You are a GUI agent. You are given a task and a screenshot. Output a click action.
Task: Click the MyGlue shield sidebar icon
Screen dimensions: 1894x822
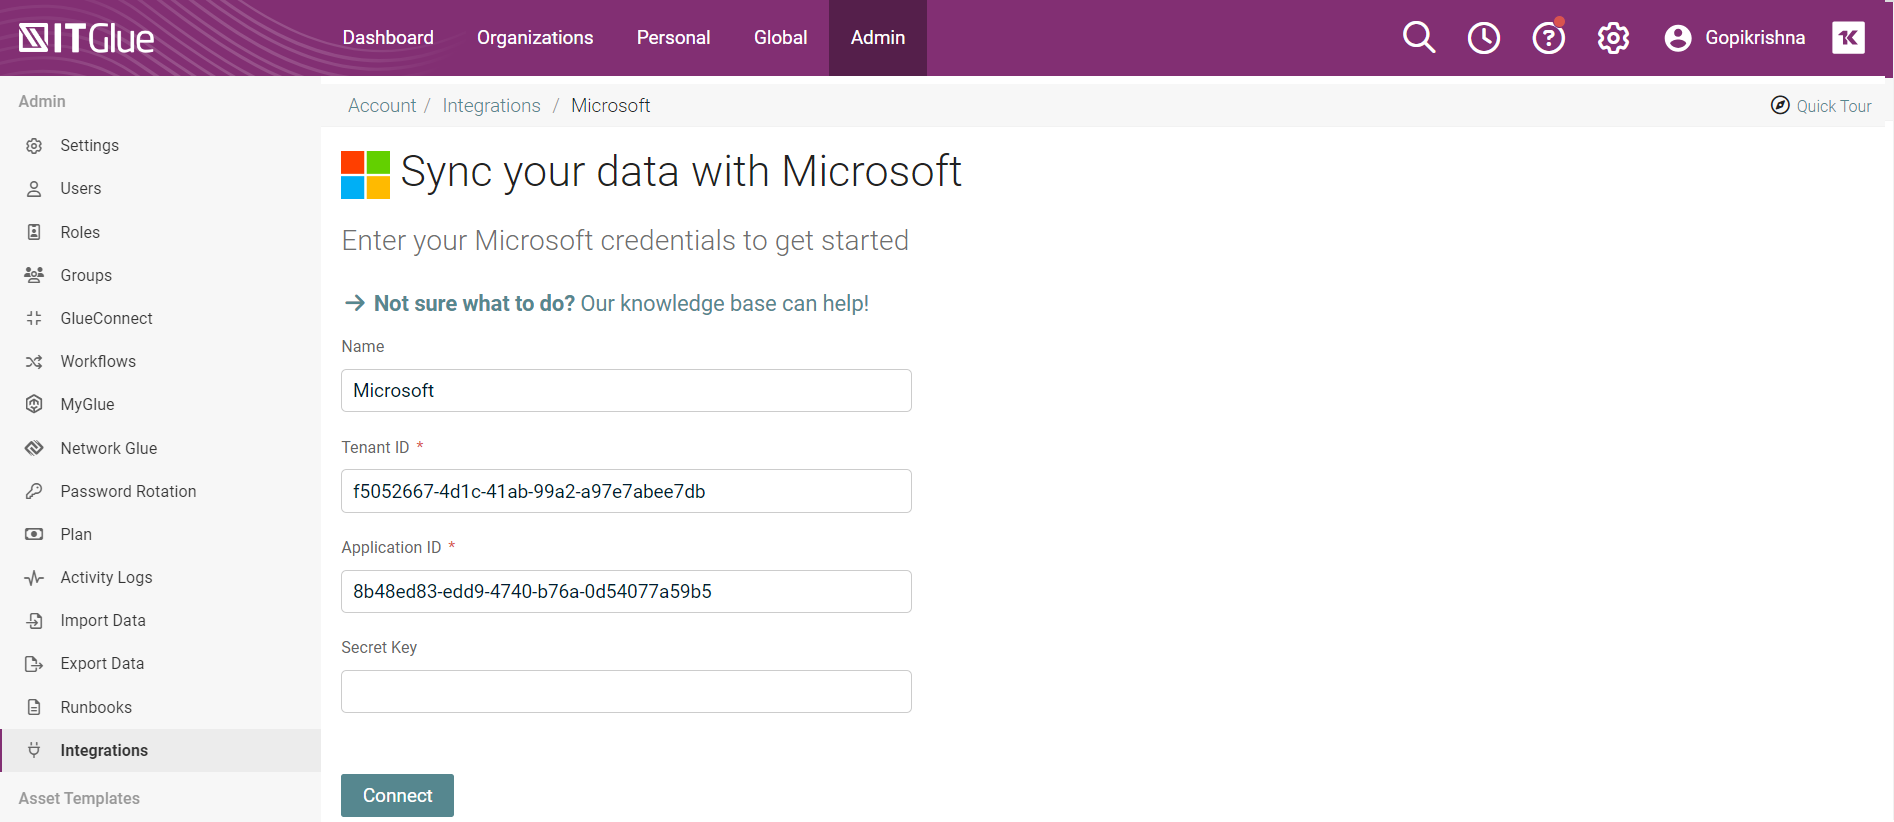pos(34,404)
